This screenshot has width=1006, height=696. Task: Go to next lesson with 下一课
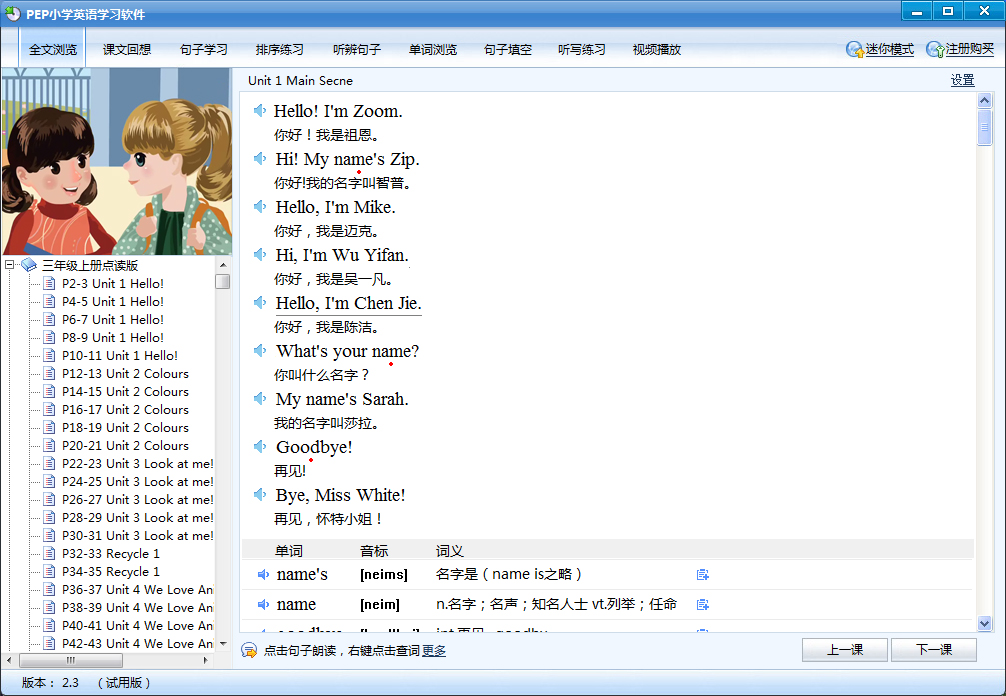click(x=933, y=650)
